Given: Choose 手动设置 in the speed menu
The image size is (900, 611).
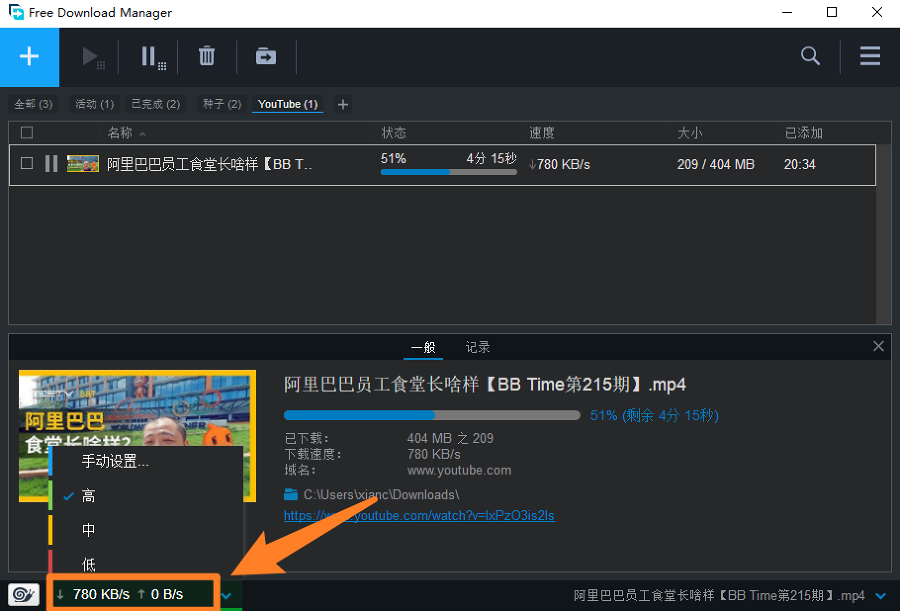Looking at the screenshot, I should (113, 461).
